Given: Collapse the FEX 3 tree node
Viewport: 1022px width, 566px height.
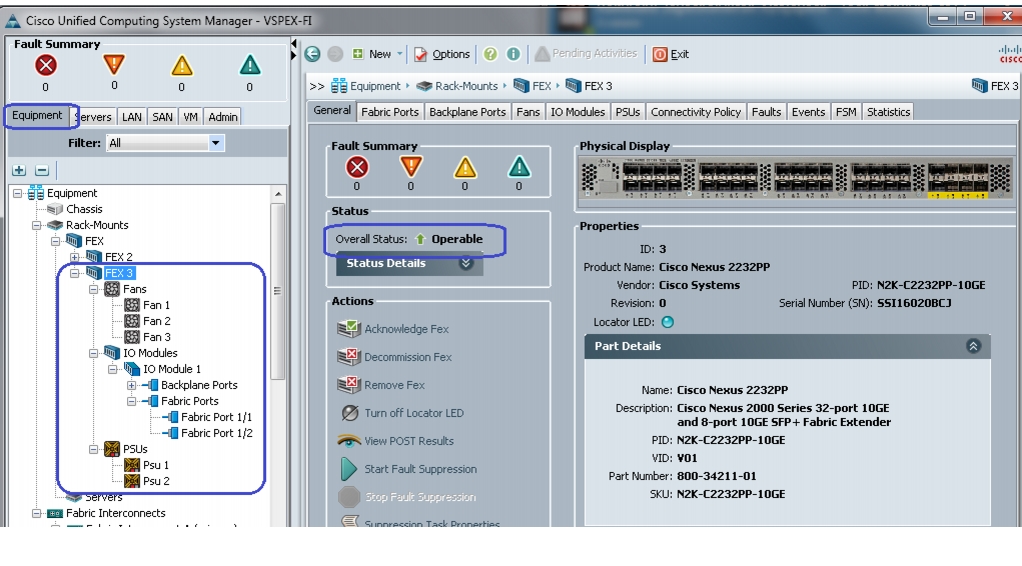Looking at the screenshot, I should pyautogui.click(x=75, y=273).
